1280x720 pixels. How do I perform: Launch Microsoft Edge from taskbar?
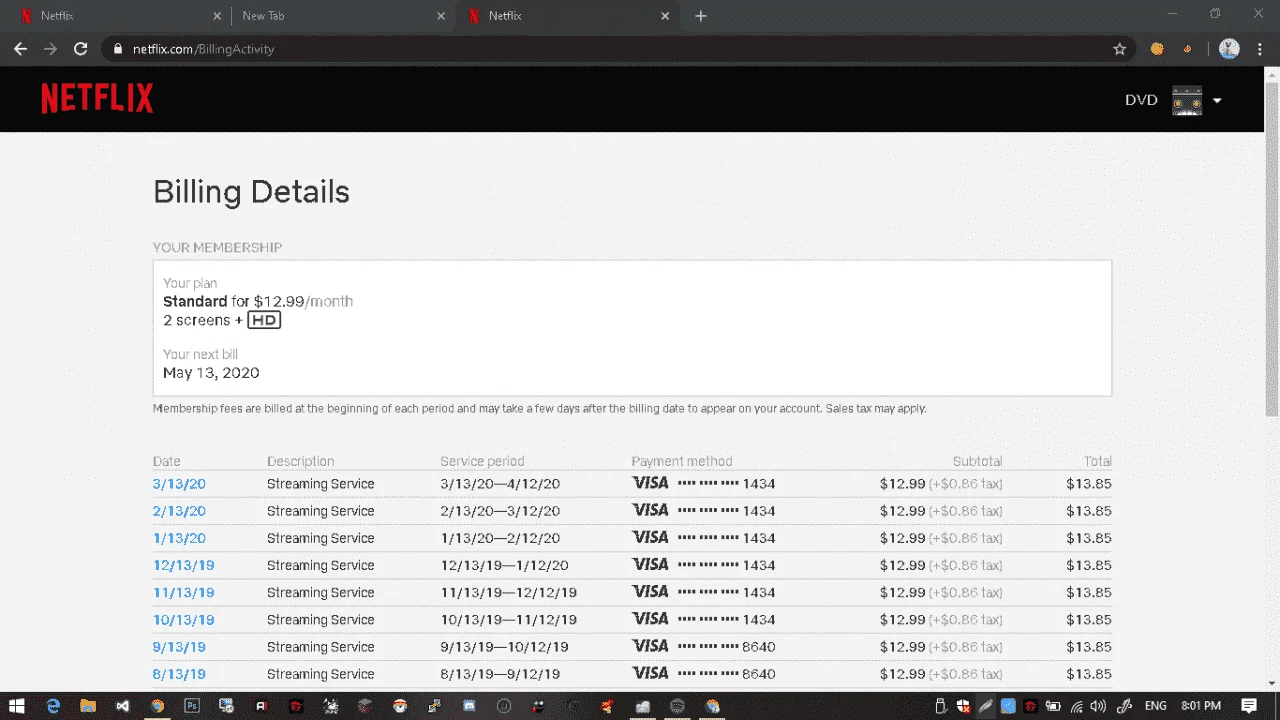pyautogui.click(x=53, y=706)
